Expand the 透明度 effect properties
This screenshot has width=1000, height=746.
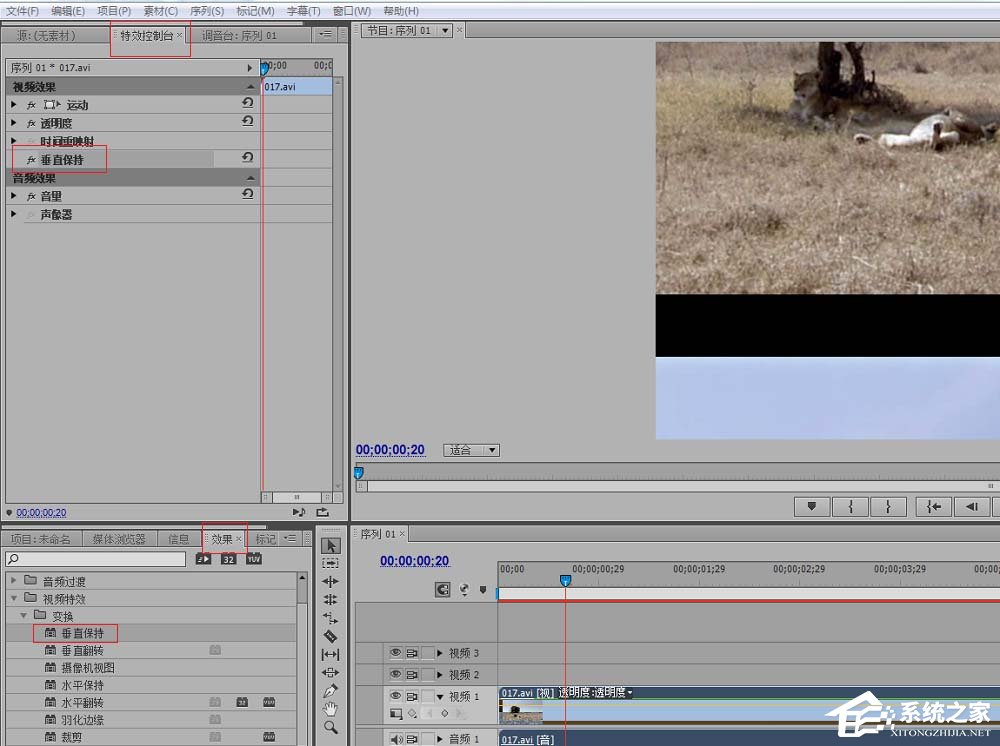pyautogui.click(x=14, y=123)
